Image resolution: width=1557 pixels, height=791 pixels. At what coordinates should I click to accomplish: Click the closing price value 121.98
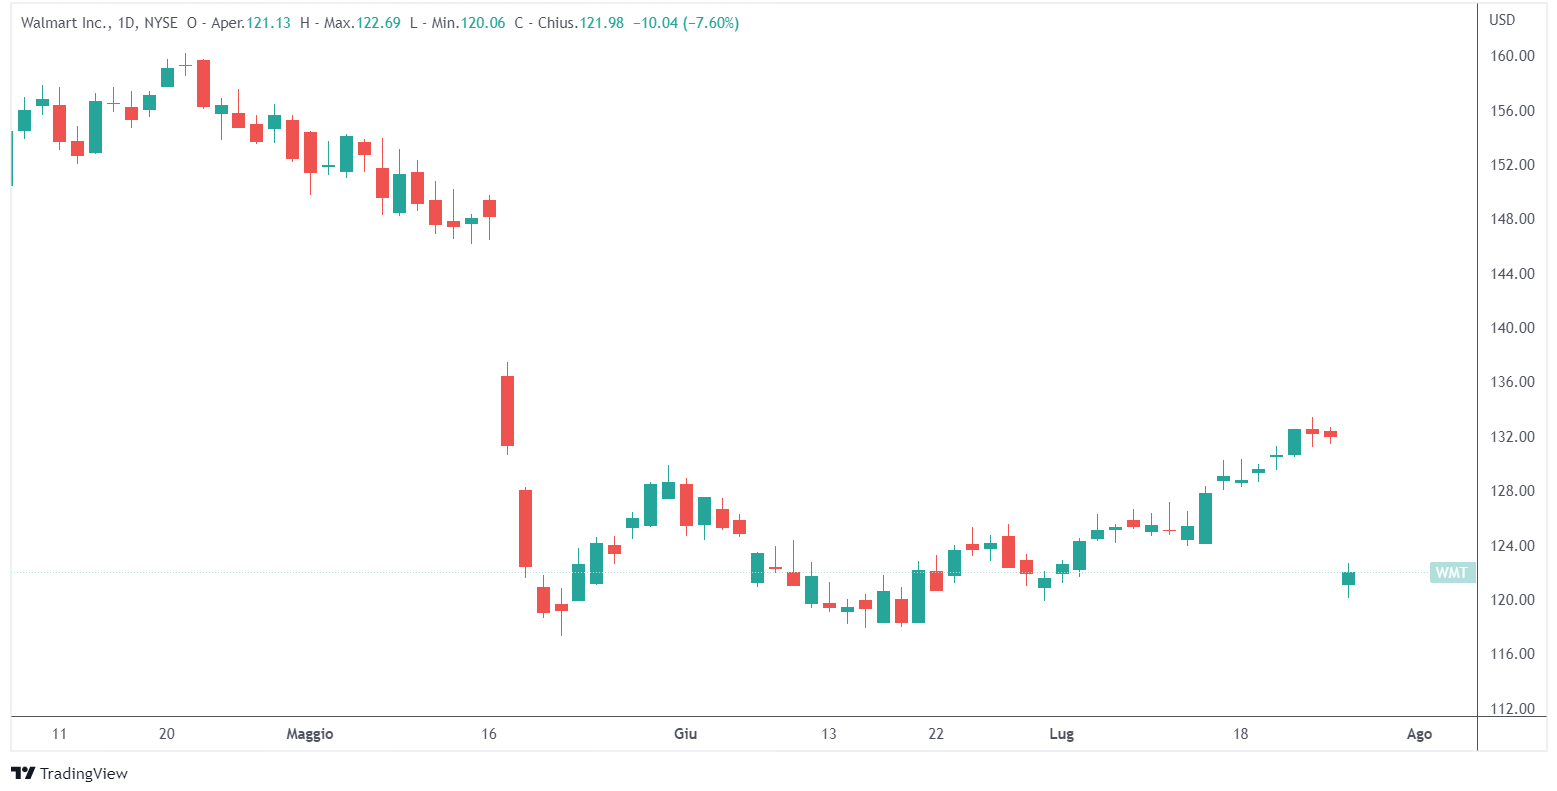click(600, 23)
